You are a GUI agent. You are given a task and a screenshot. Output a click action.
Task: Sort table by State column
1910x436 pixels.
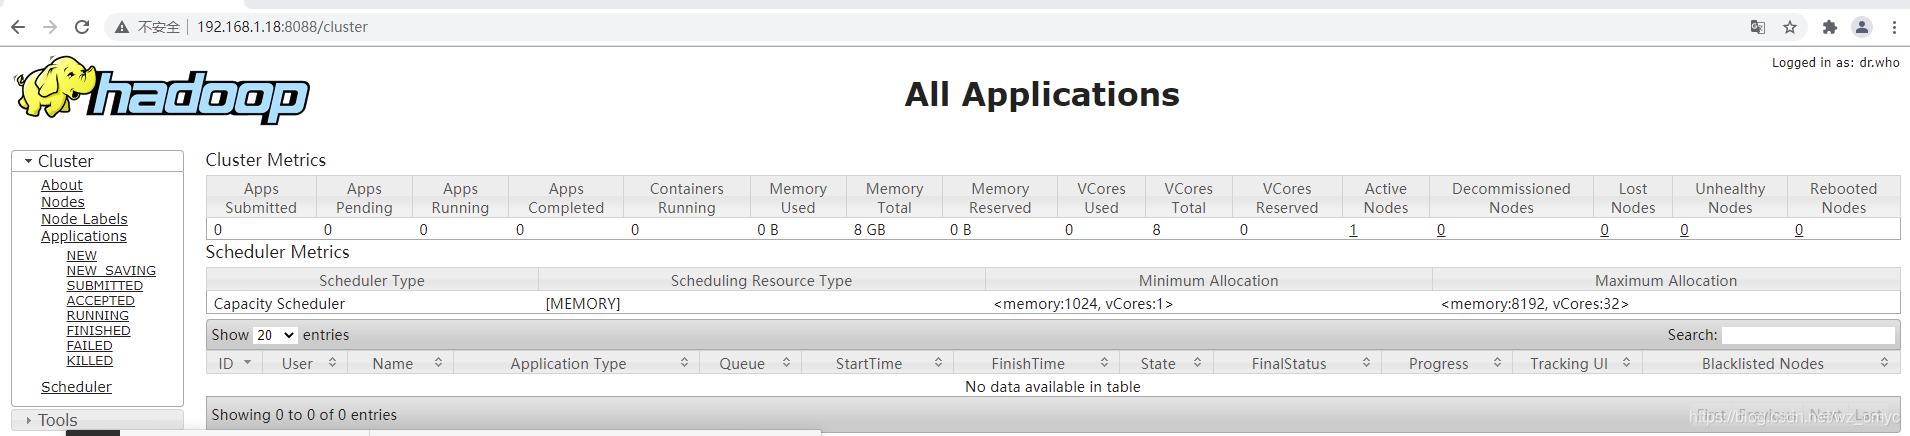point(1166,363)
